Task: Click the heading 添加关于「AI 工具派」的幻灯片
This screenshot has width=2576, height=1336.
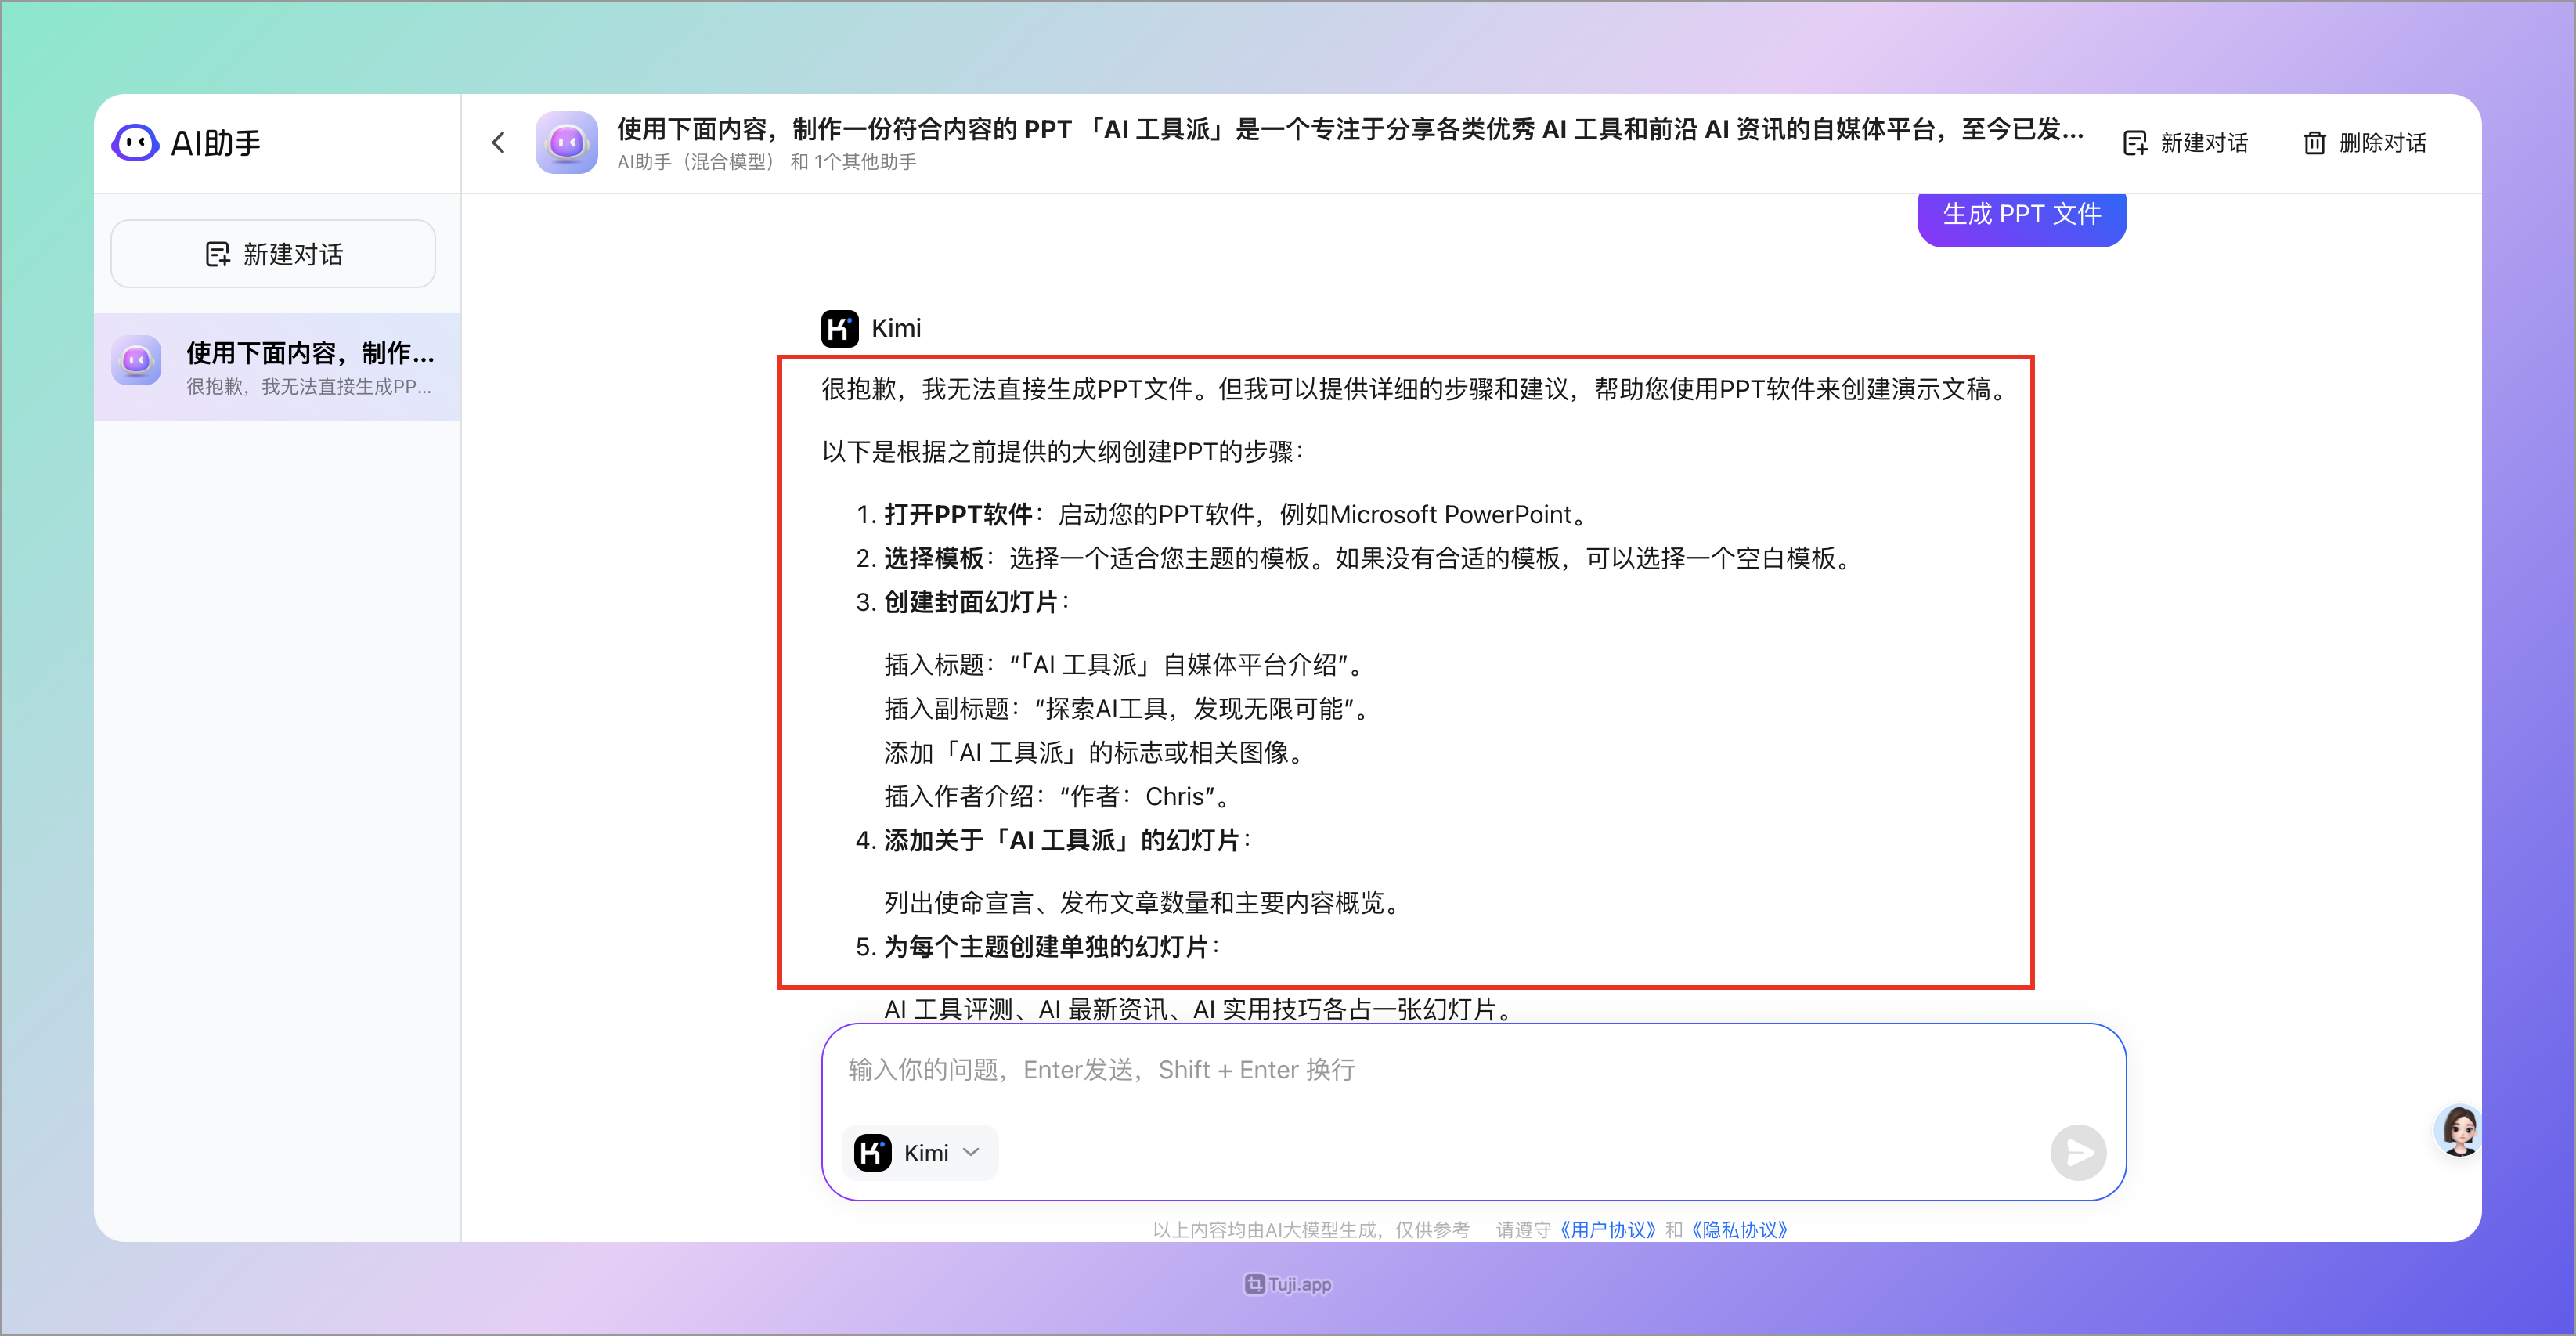Action: tap(1062, 841)
